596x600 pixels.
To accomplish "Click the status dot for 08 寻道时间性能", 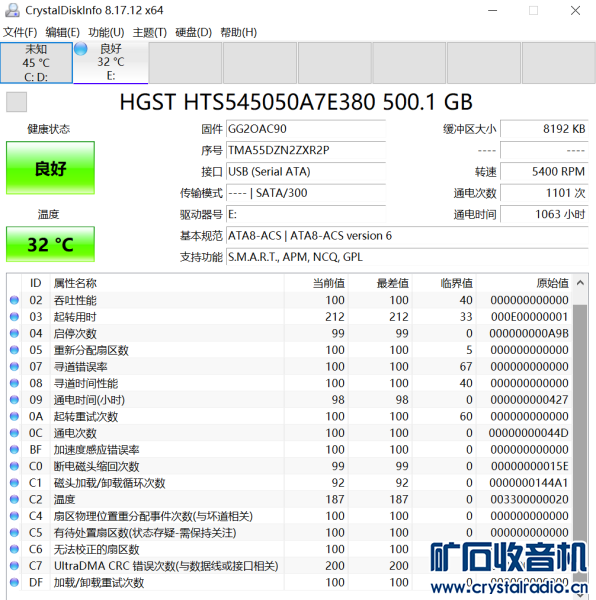I will point(14,383).
